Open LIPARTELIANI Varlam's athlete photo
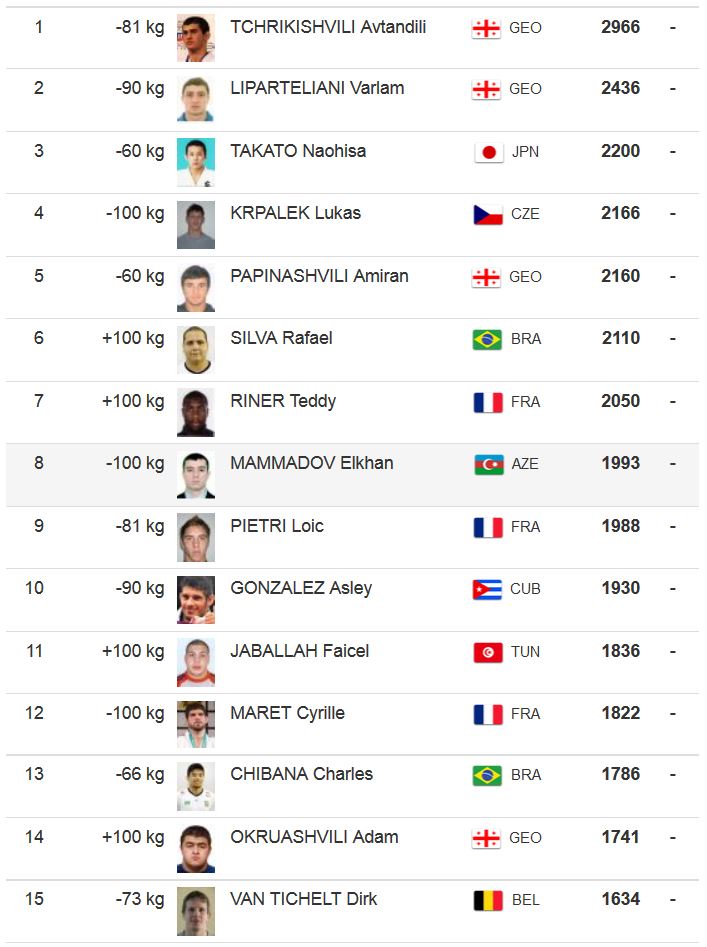 196,100
